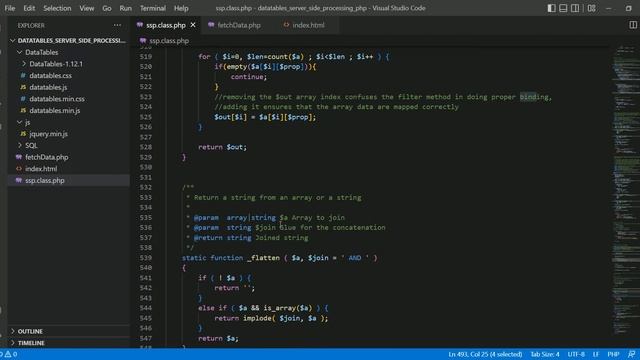This screenshot has width=640, height=360.
Task: Open the Go menu
Action: pyautogui.click(x=107, y=8)
